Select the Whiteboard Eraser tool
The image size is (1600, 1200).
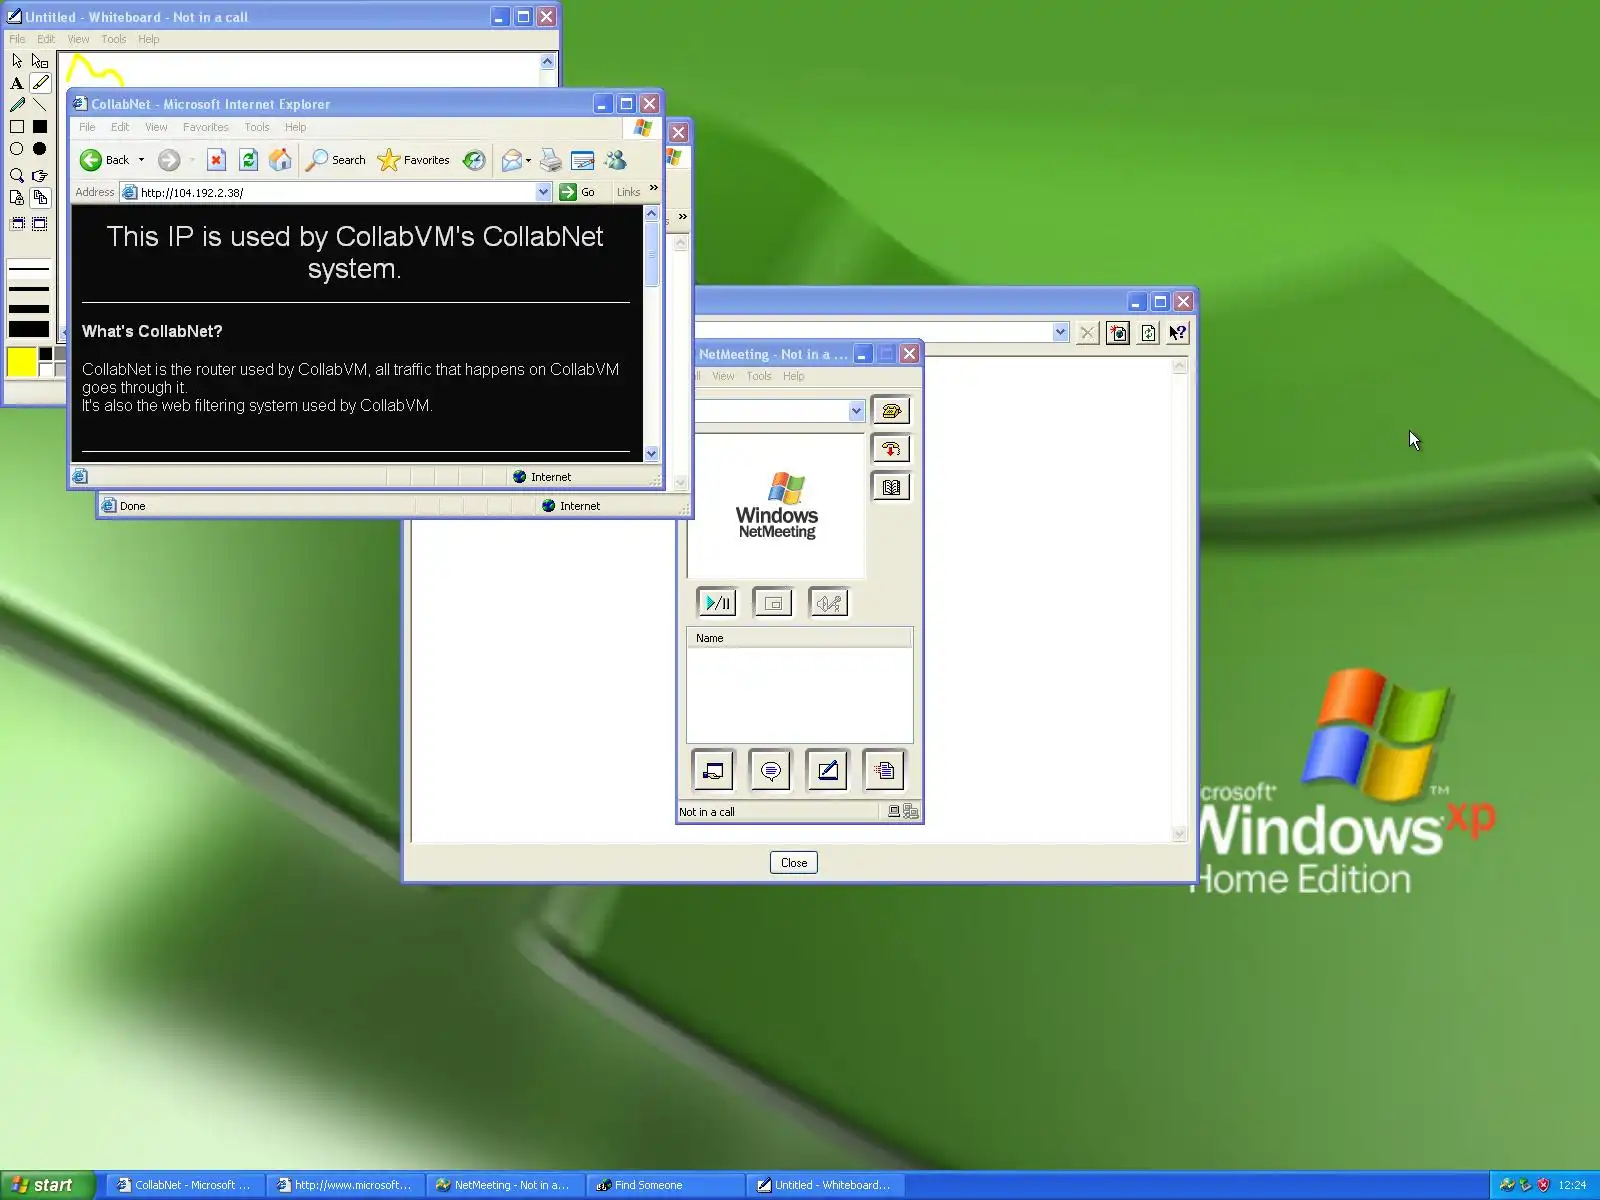point(40,61)
